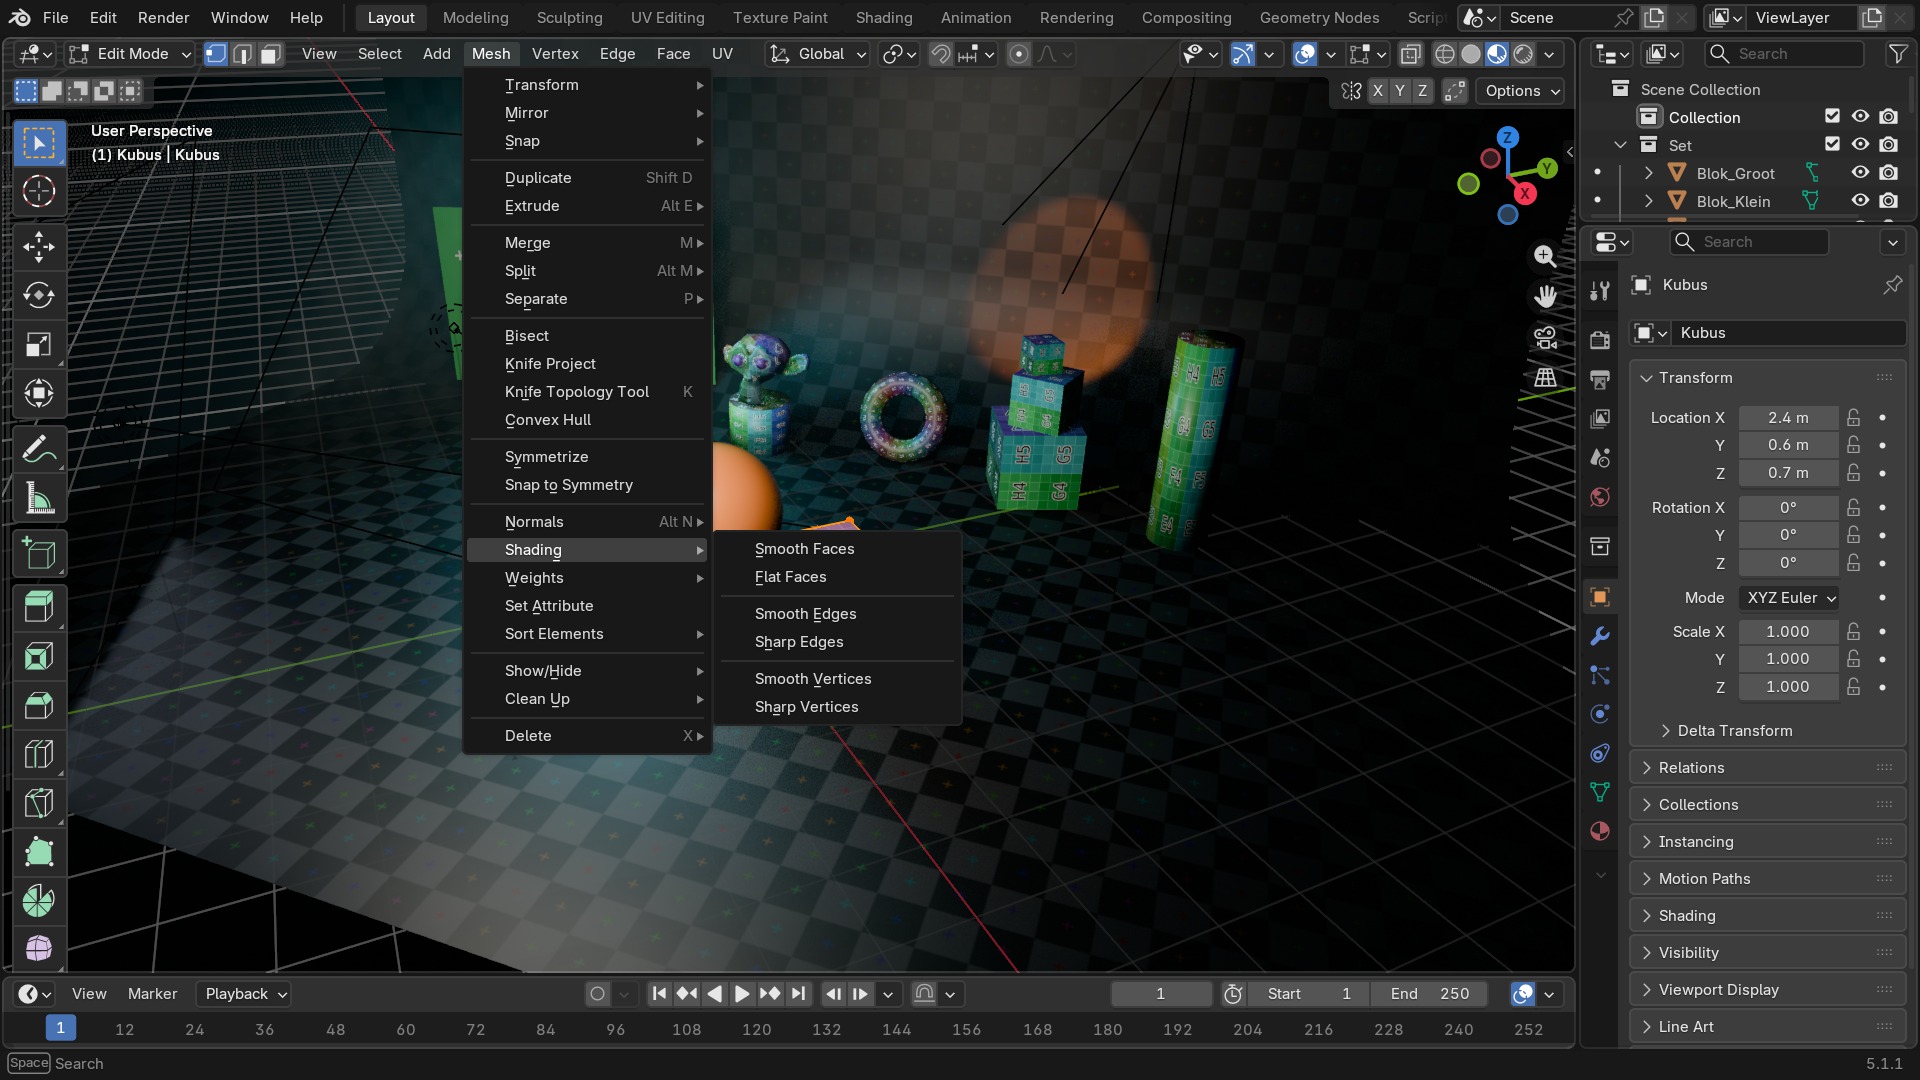Open the Modifiers wrench properties tab

click(x=1600, y=636)
